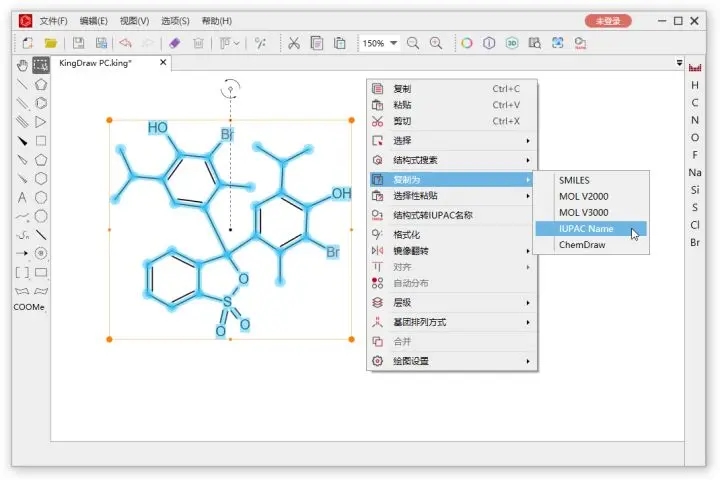Select the hand pan tool
720x480 pixels.
coord(22,65)
